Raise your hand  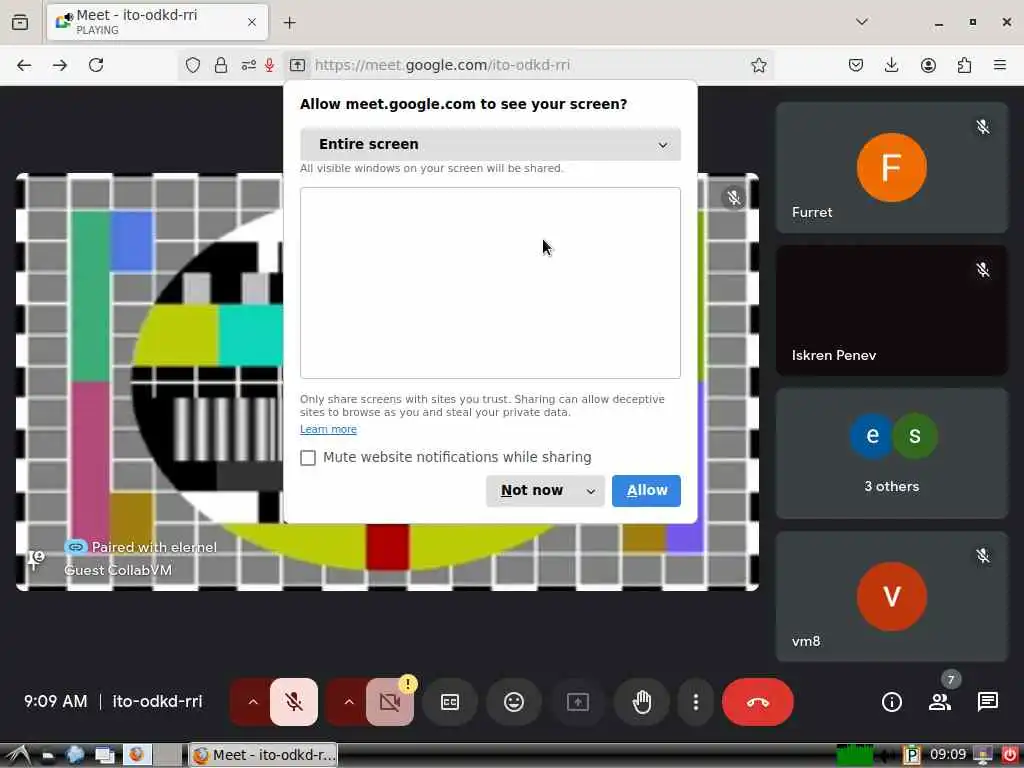pyautogui.click(x=642, y=702)
